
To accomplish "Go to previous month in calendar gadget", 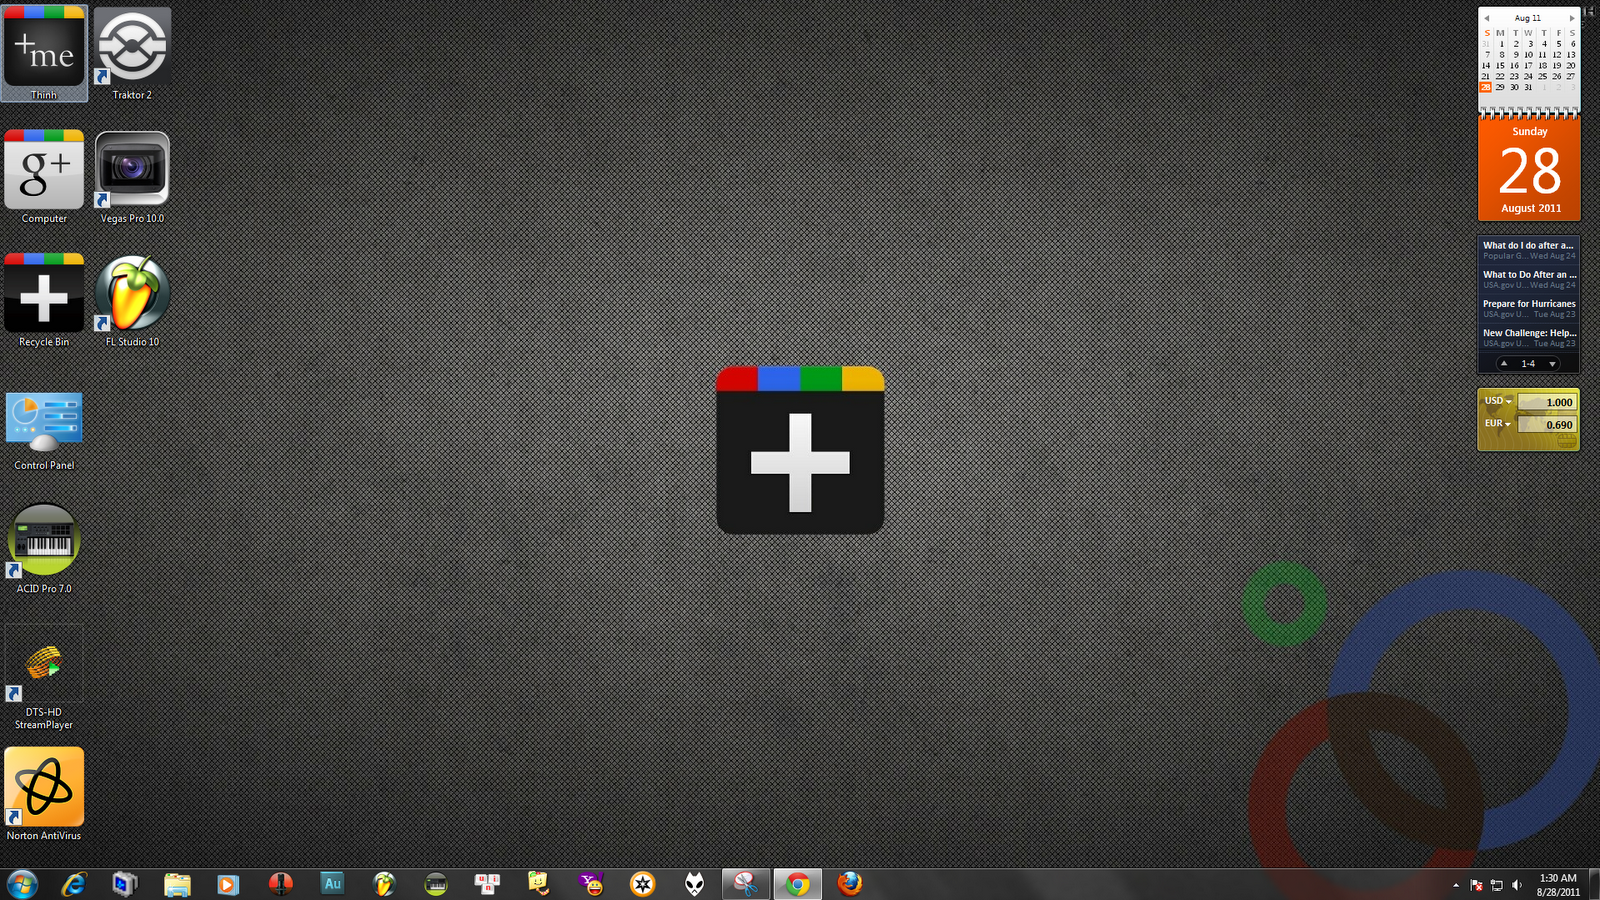I will pos(1487,18).
